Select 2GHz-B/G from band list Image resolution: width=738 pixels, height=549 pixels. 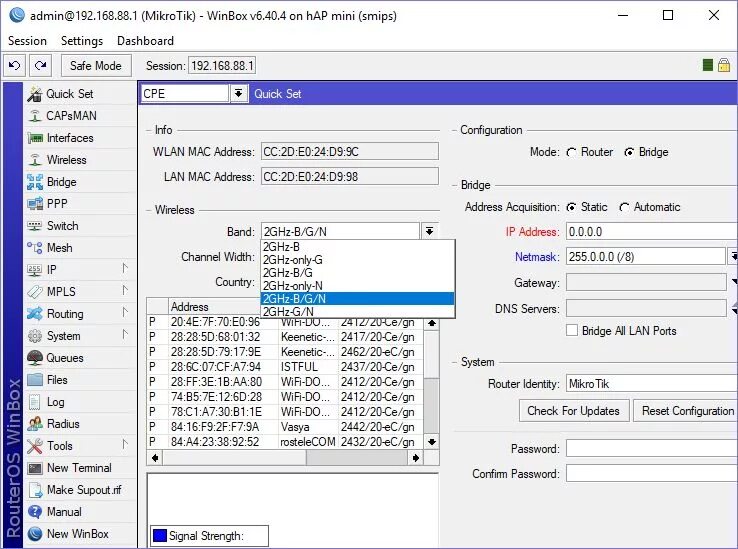[x=357, y=273]
